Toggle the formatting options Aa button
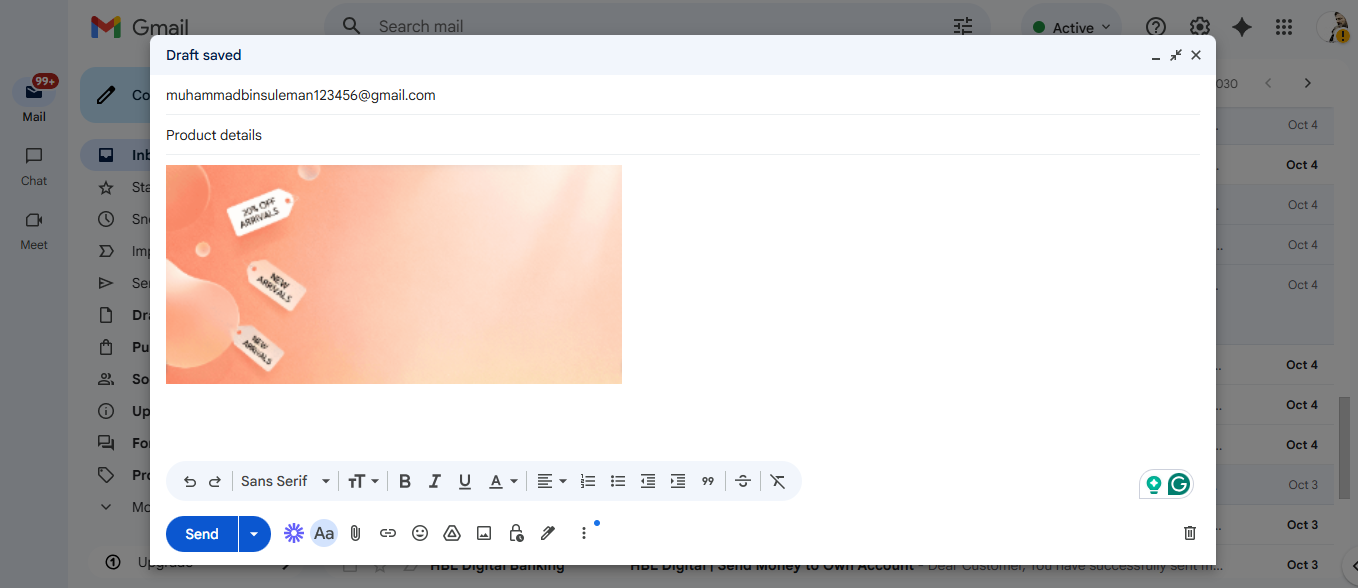 coord(324,533)
